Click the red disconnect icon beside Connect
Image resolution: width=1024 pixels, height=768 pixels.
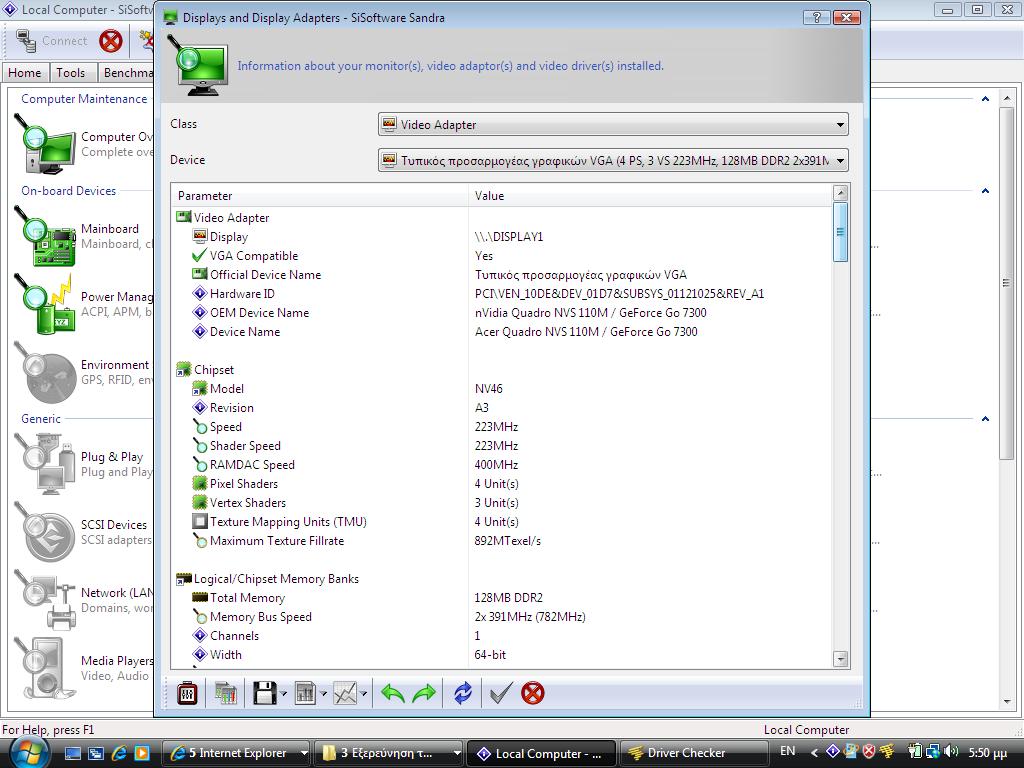tap(111, 41)
